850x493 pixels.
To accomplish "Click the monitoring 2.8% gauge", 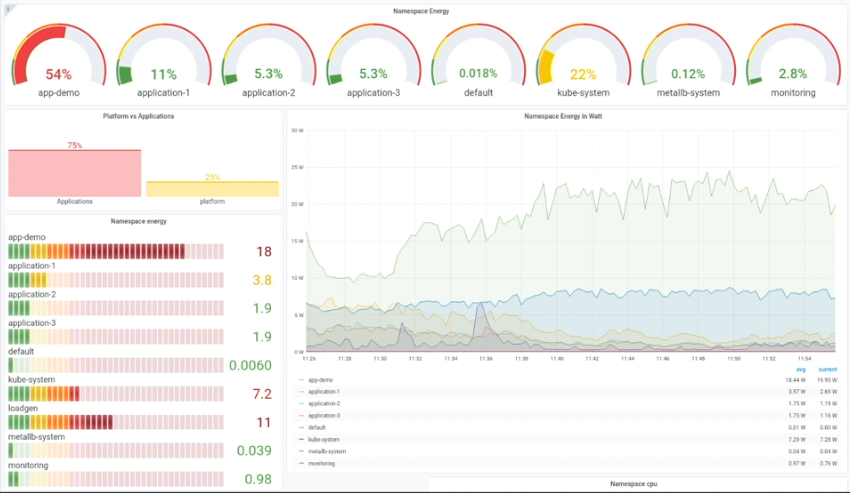I will click(792, 62).
